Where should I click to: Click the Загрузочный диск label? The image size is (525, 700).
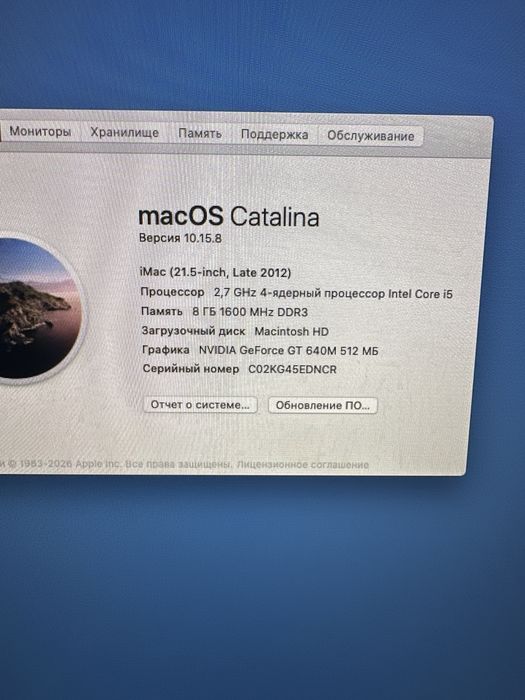[x=193, y=331]
